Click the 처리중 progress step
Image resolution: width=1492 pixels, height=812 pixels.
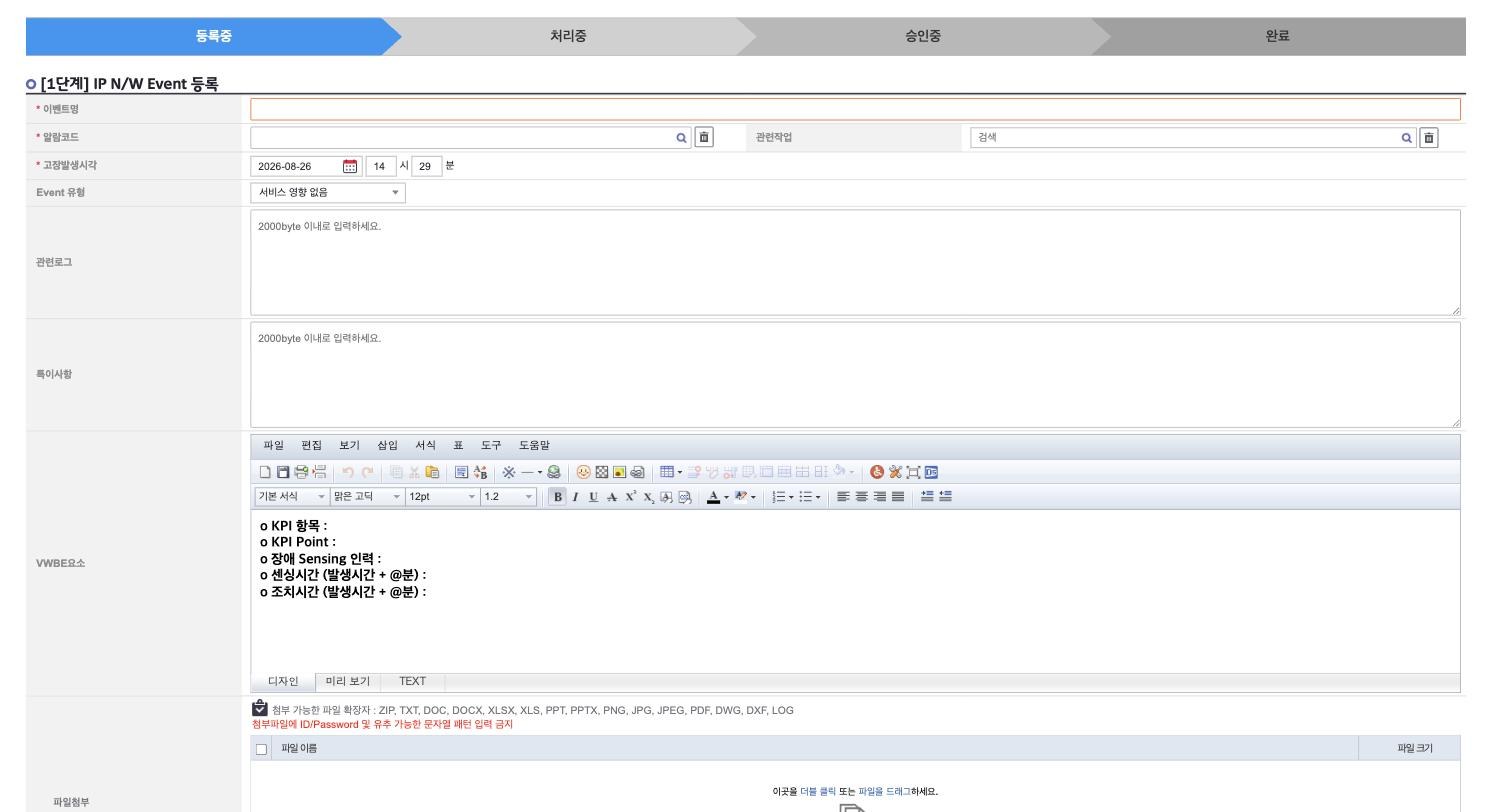pyautogui.click(x=568, y=36)
